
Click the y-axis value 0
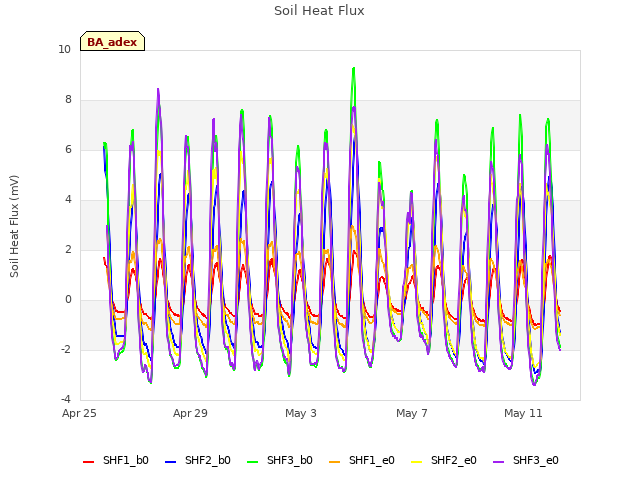68,300
